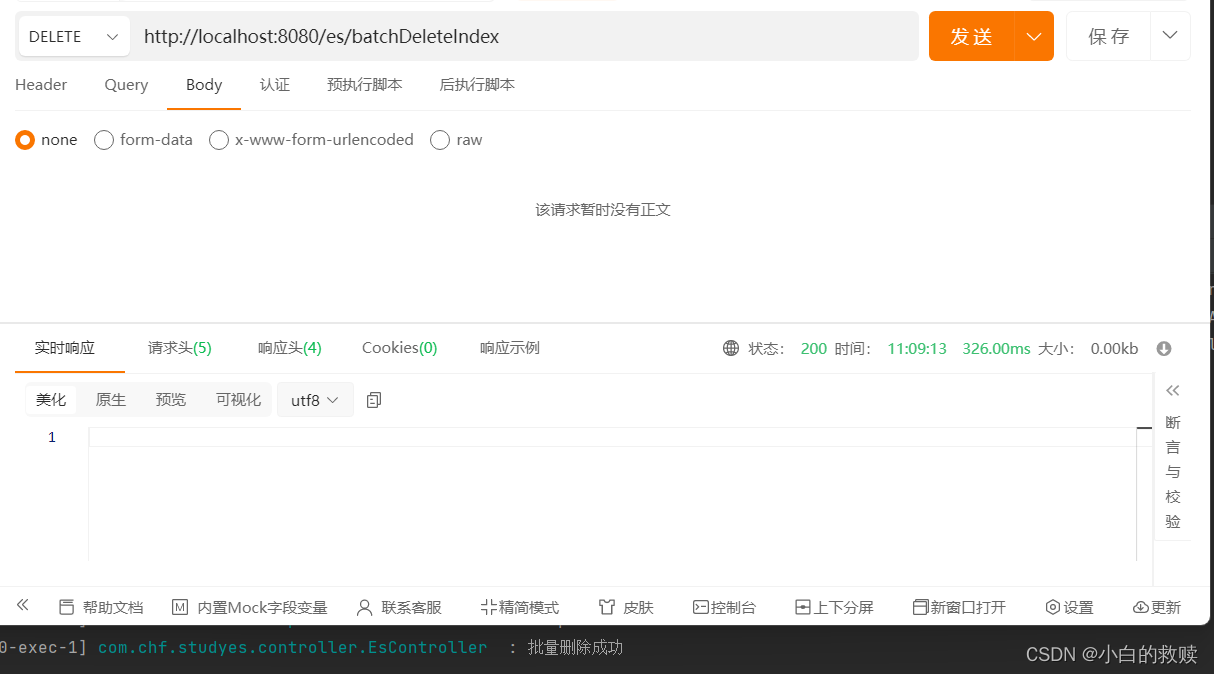This screenshot has width=1214, height=674.
Task: Click the collapse arrows in bottom toolbar
Action: [x=23, y=605]
